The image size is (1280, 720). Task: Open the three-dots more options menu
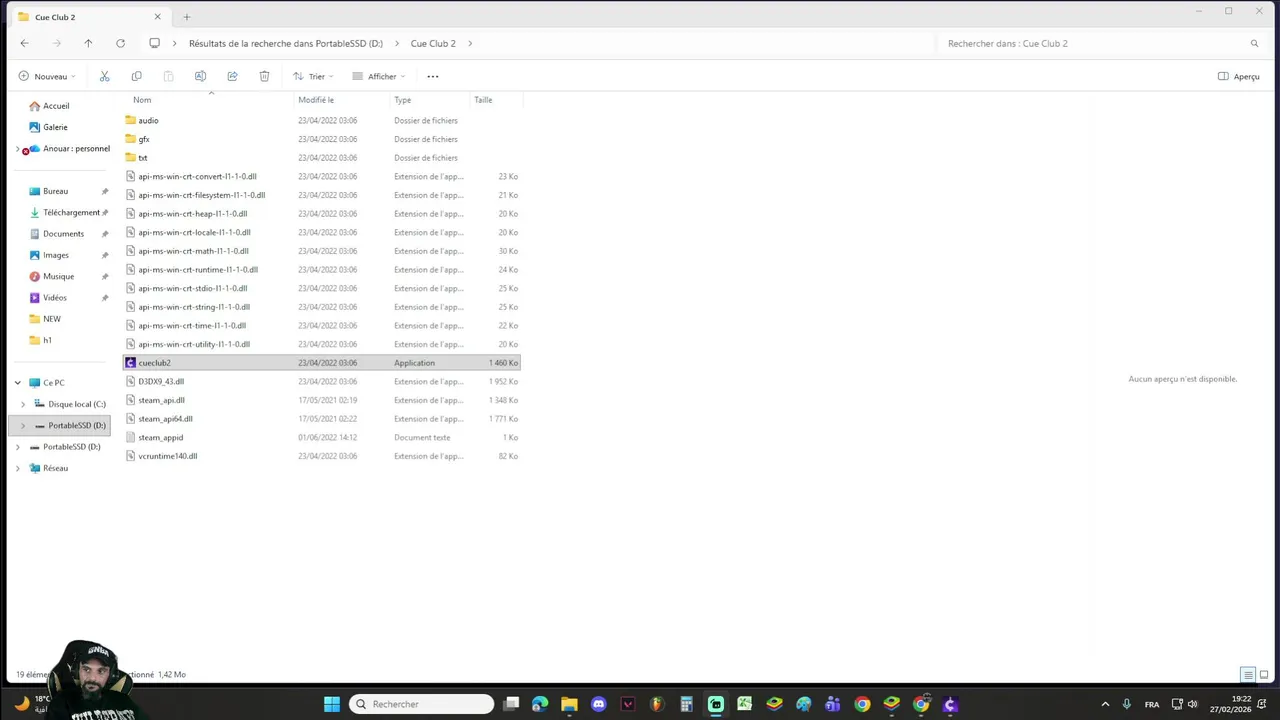tap(432, 76)
